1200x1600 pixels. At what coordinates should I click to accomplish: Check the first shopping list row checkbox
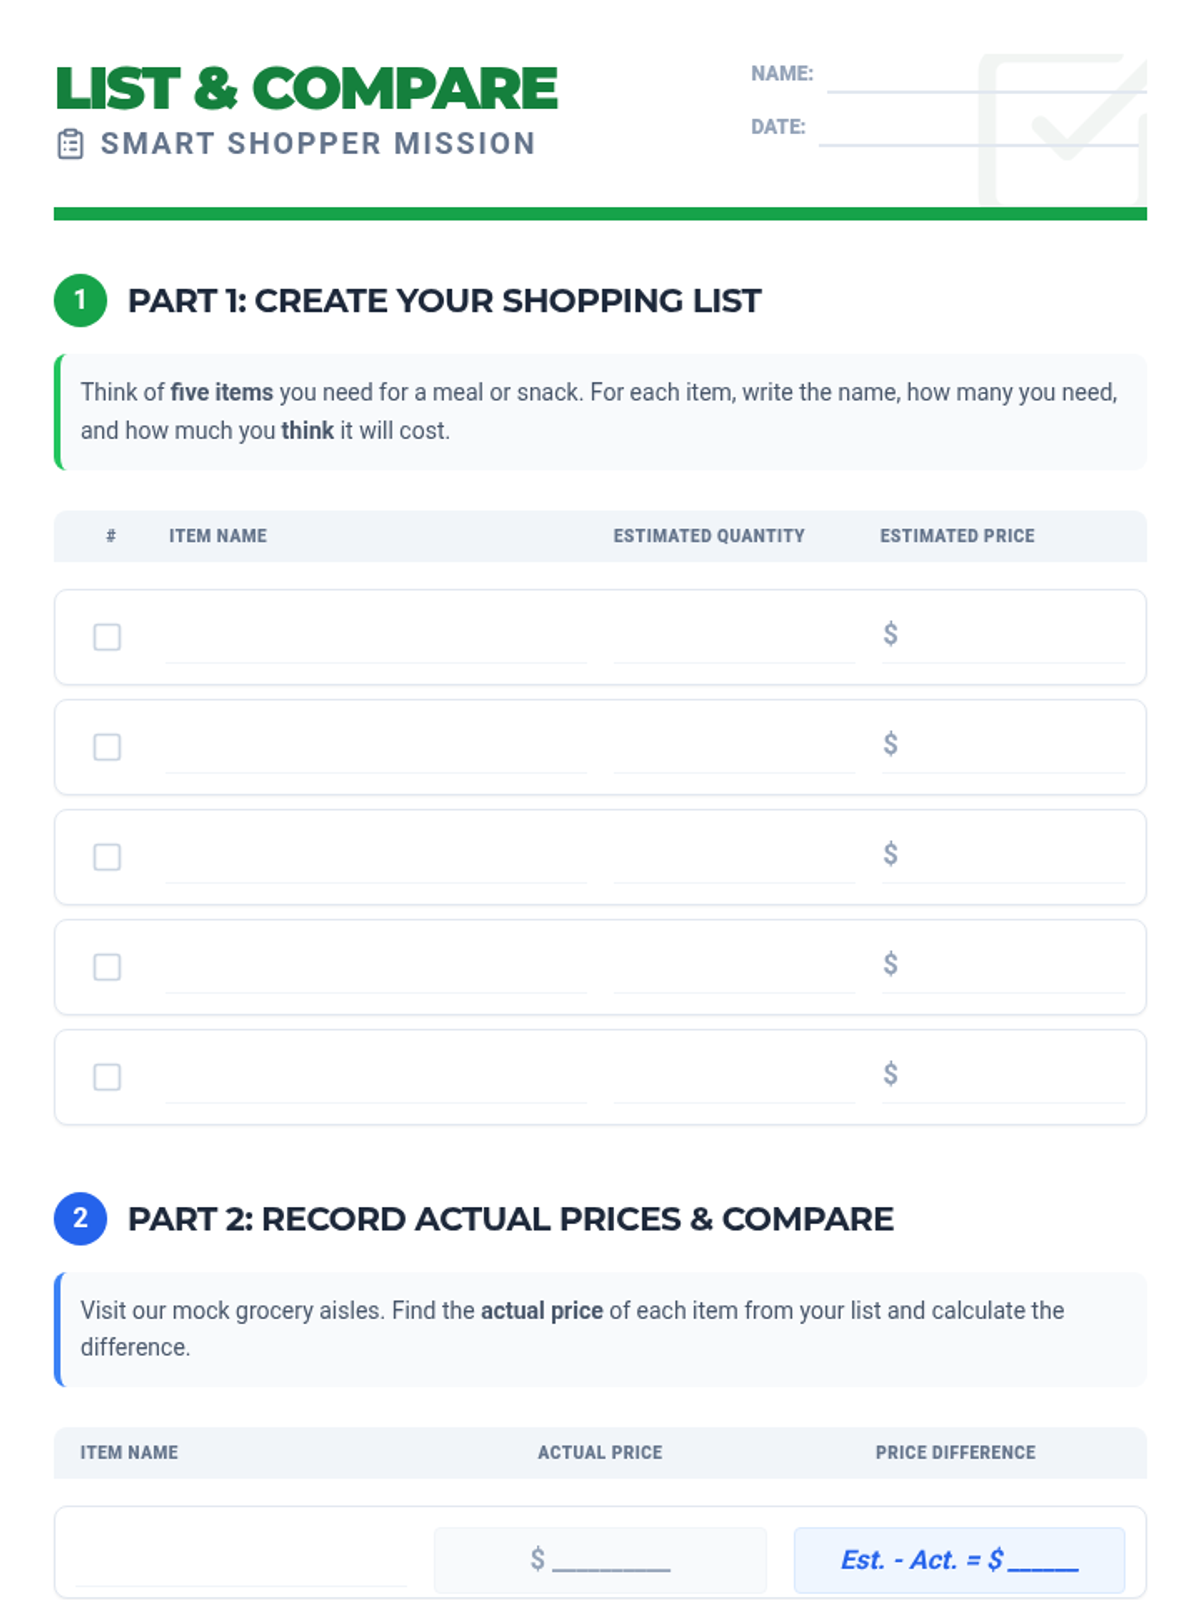[x=107, y=637]
